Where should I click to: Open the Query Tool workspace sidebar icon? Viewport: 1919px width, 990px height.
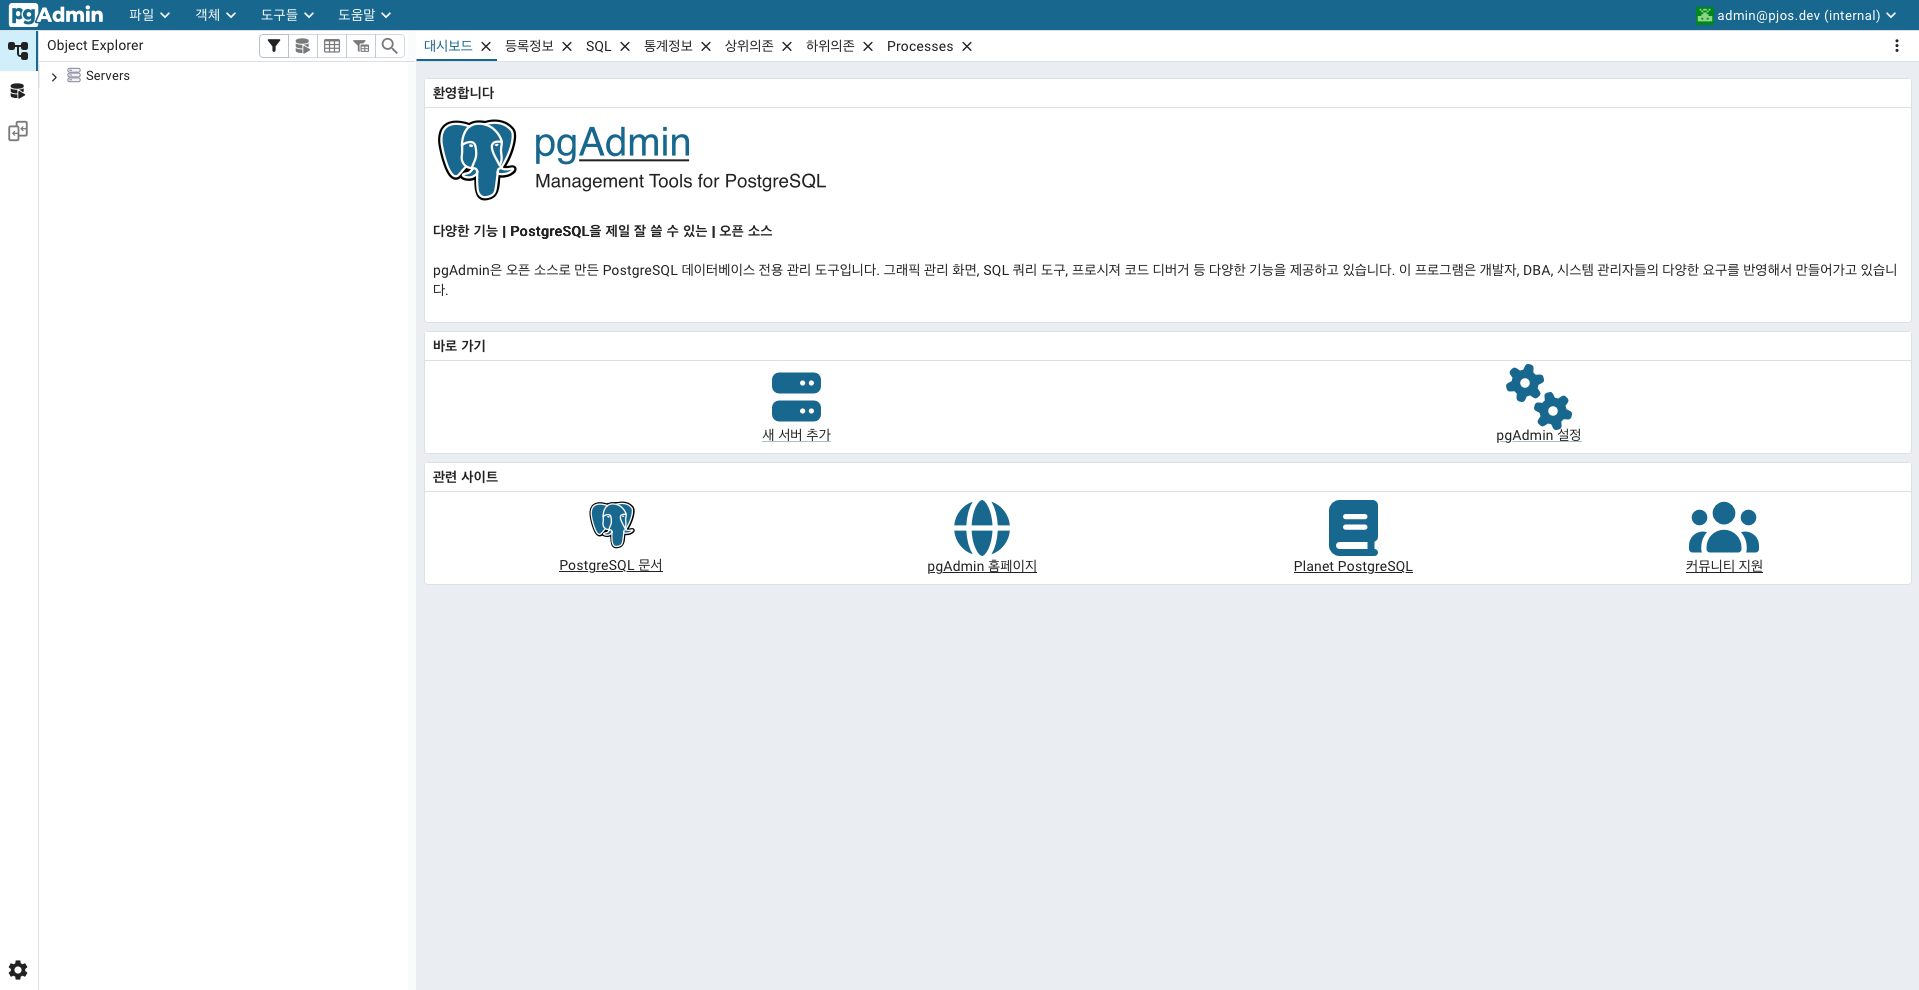(18, 91)
